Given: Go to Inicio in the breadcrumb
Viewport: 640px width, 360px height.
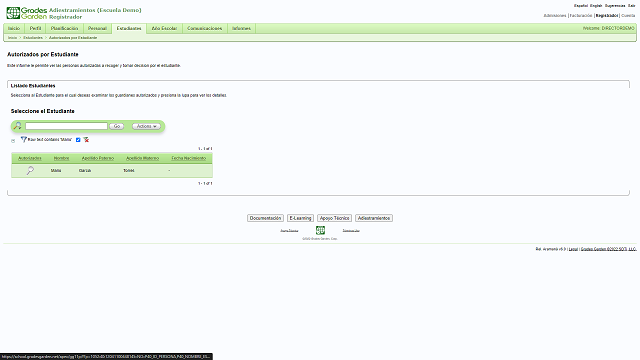Looking at the screenshot, I should [x=13, y=38].
